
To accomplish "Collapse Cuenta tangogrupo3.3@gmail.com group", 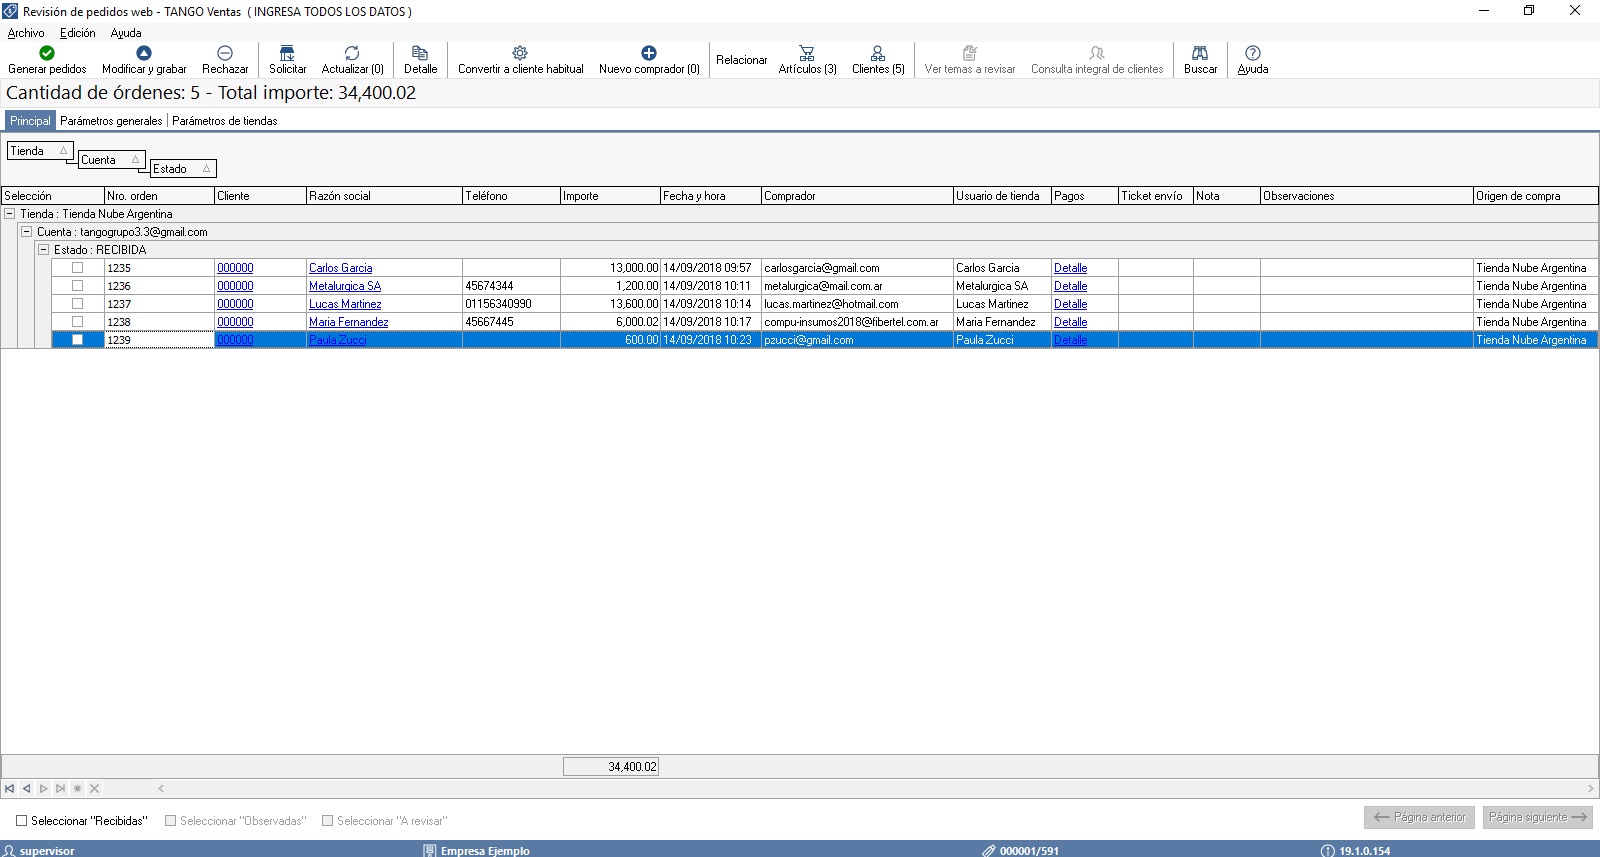I will 27,232.
